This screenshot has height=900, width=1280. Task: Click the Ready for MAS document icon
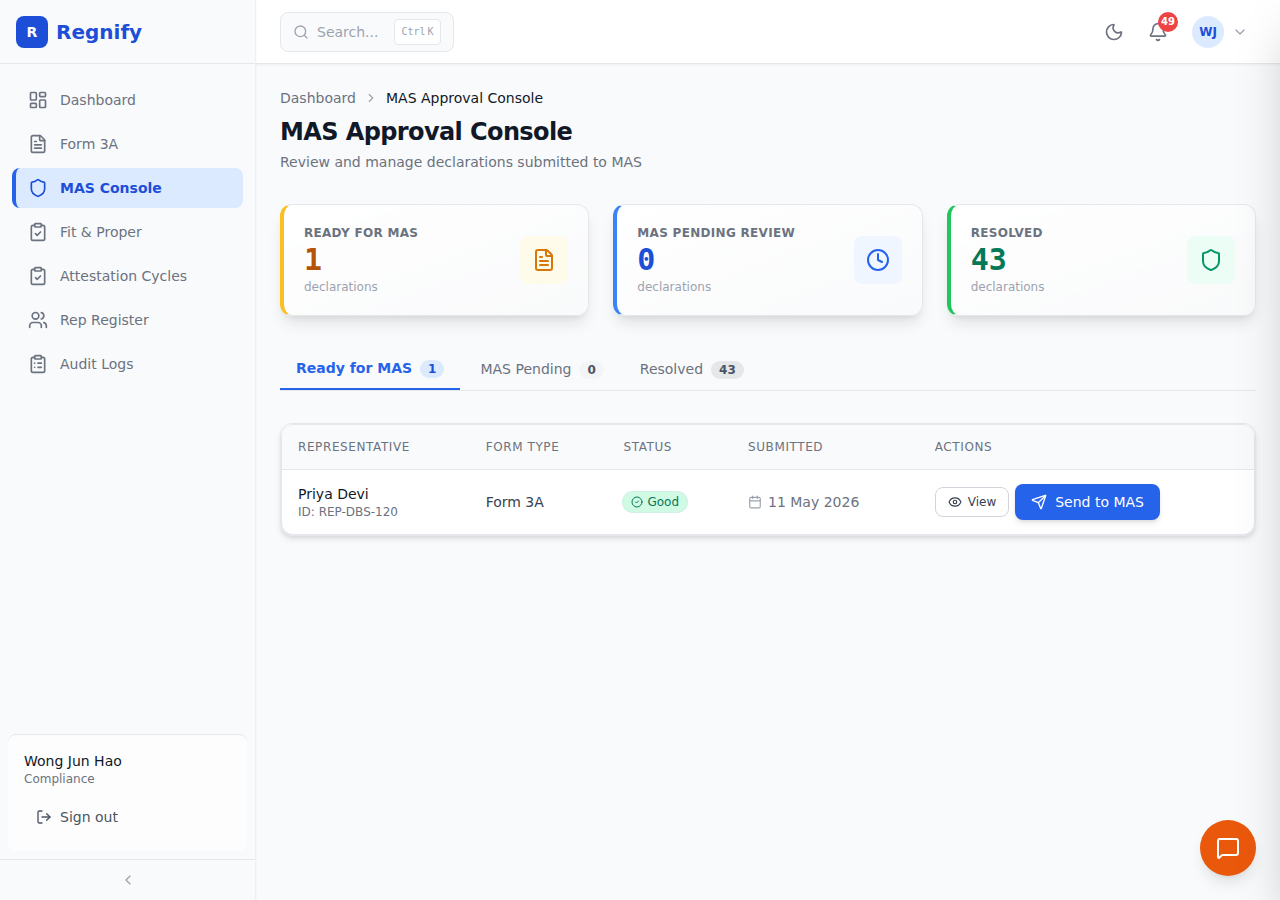pyautogui.click(x=544, y=260)
